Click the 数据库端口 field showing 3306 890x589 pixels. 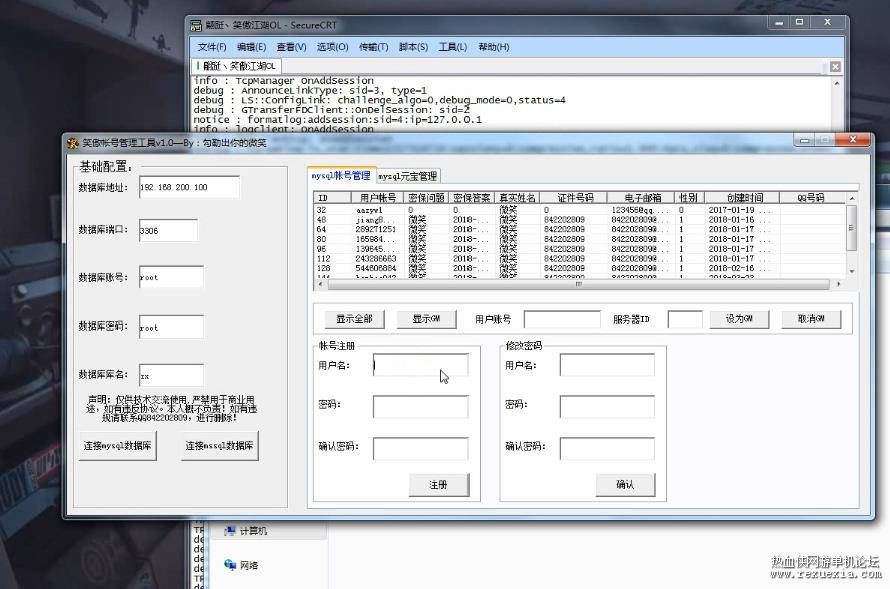[168, 230]
